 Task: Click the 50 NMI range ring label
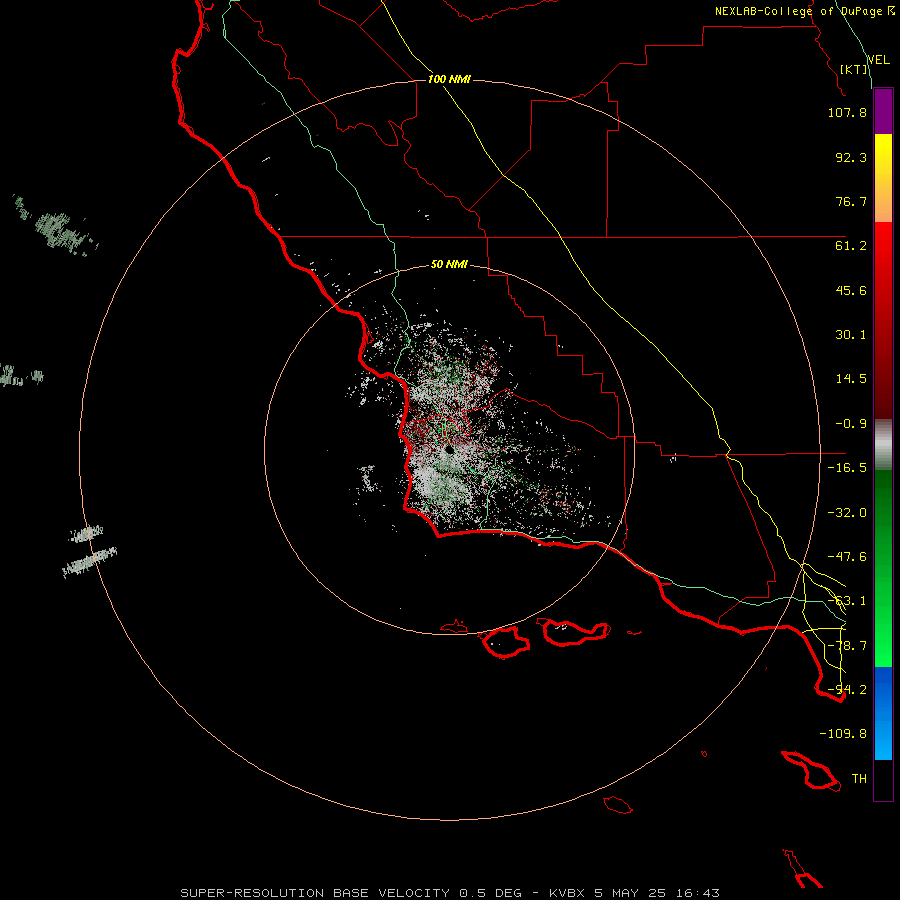click(x=449, y=264)
